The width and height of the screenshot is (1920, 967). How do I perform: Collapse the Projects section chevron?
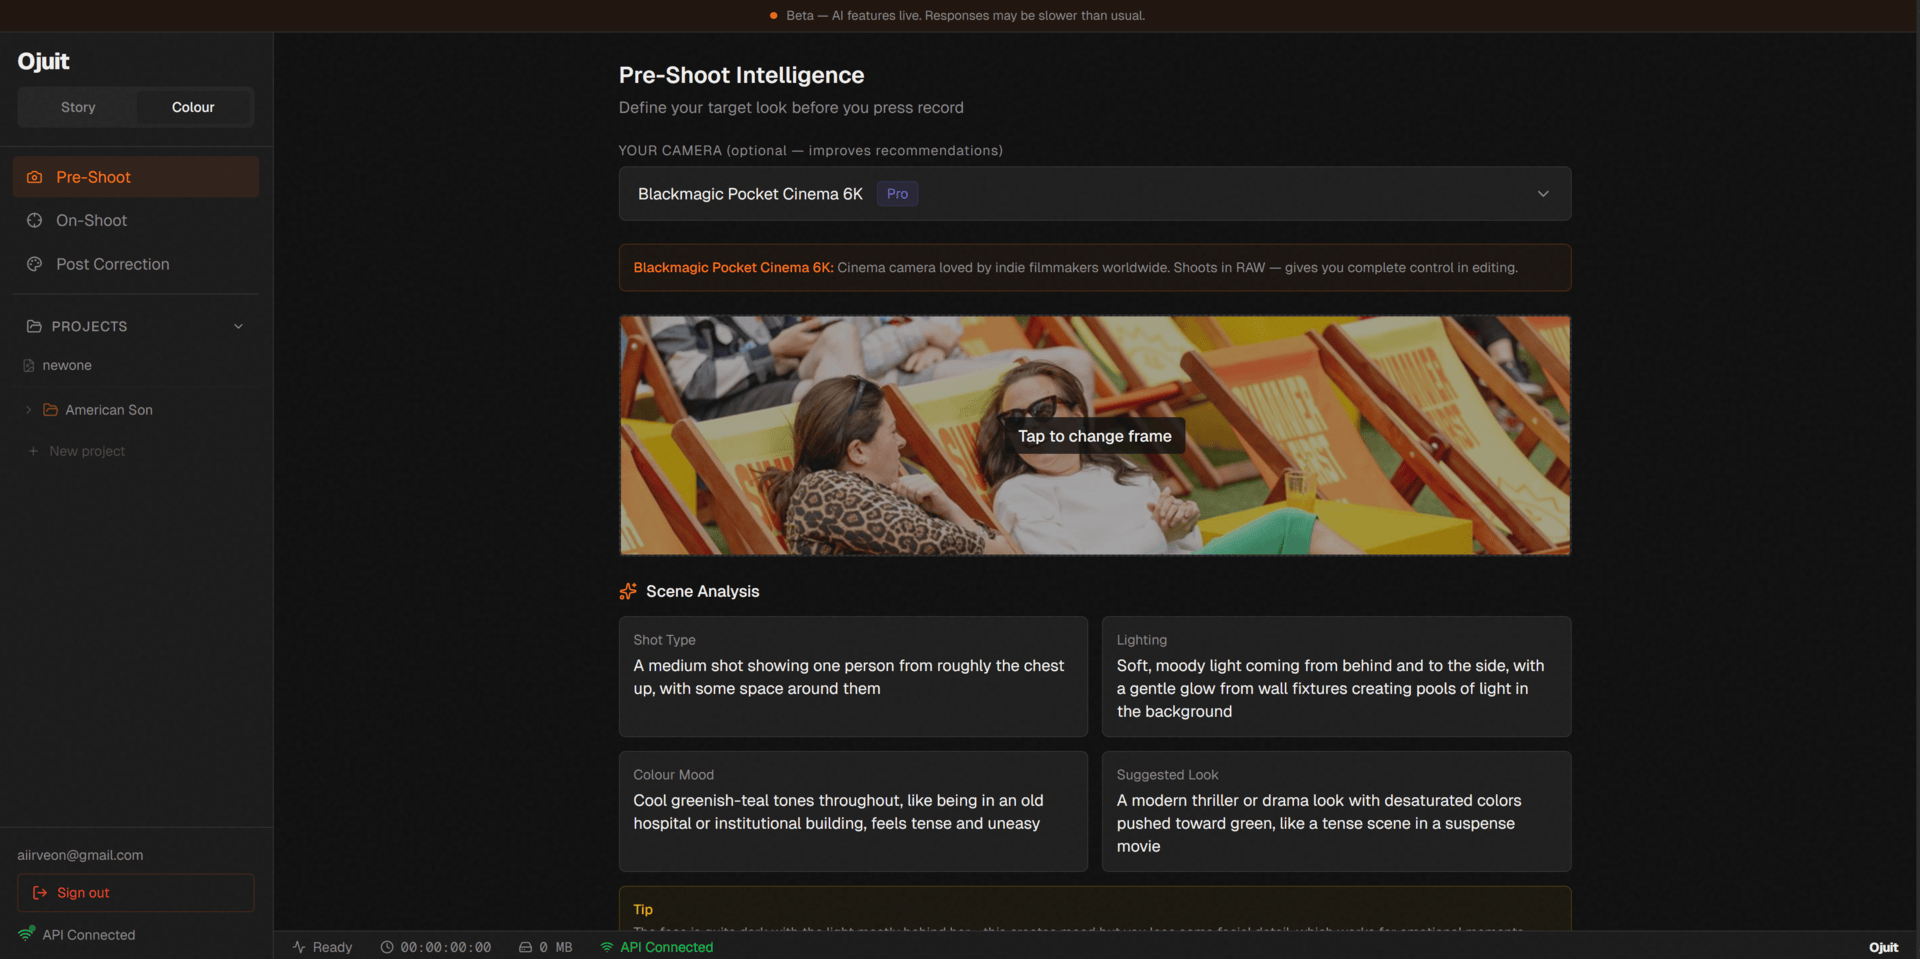(x=238, y=326)
